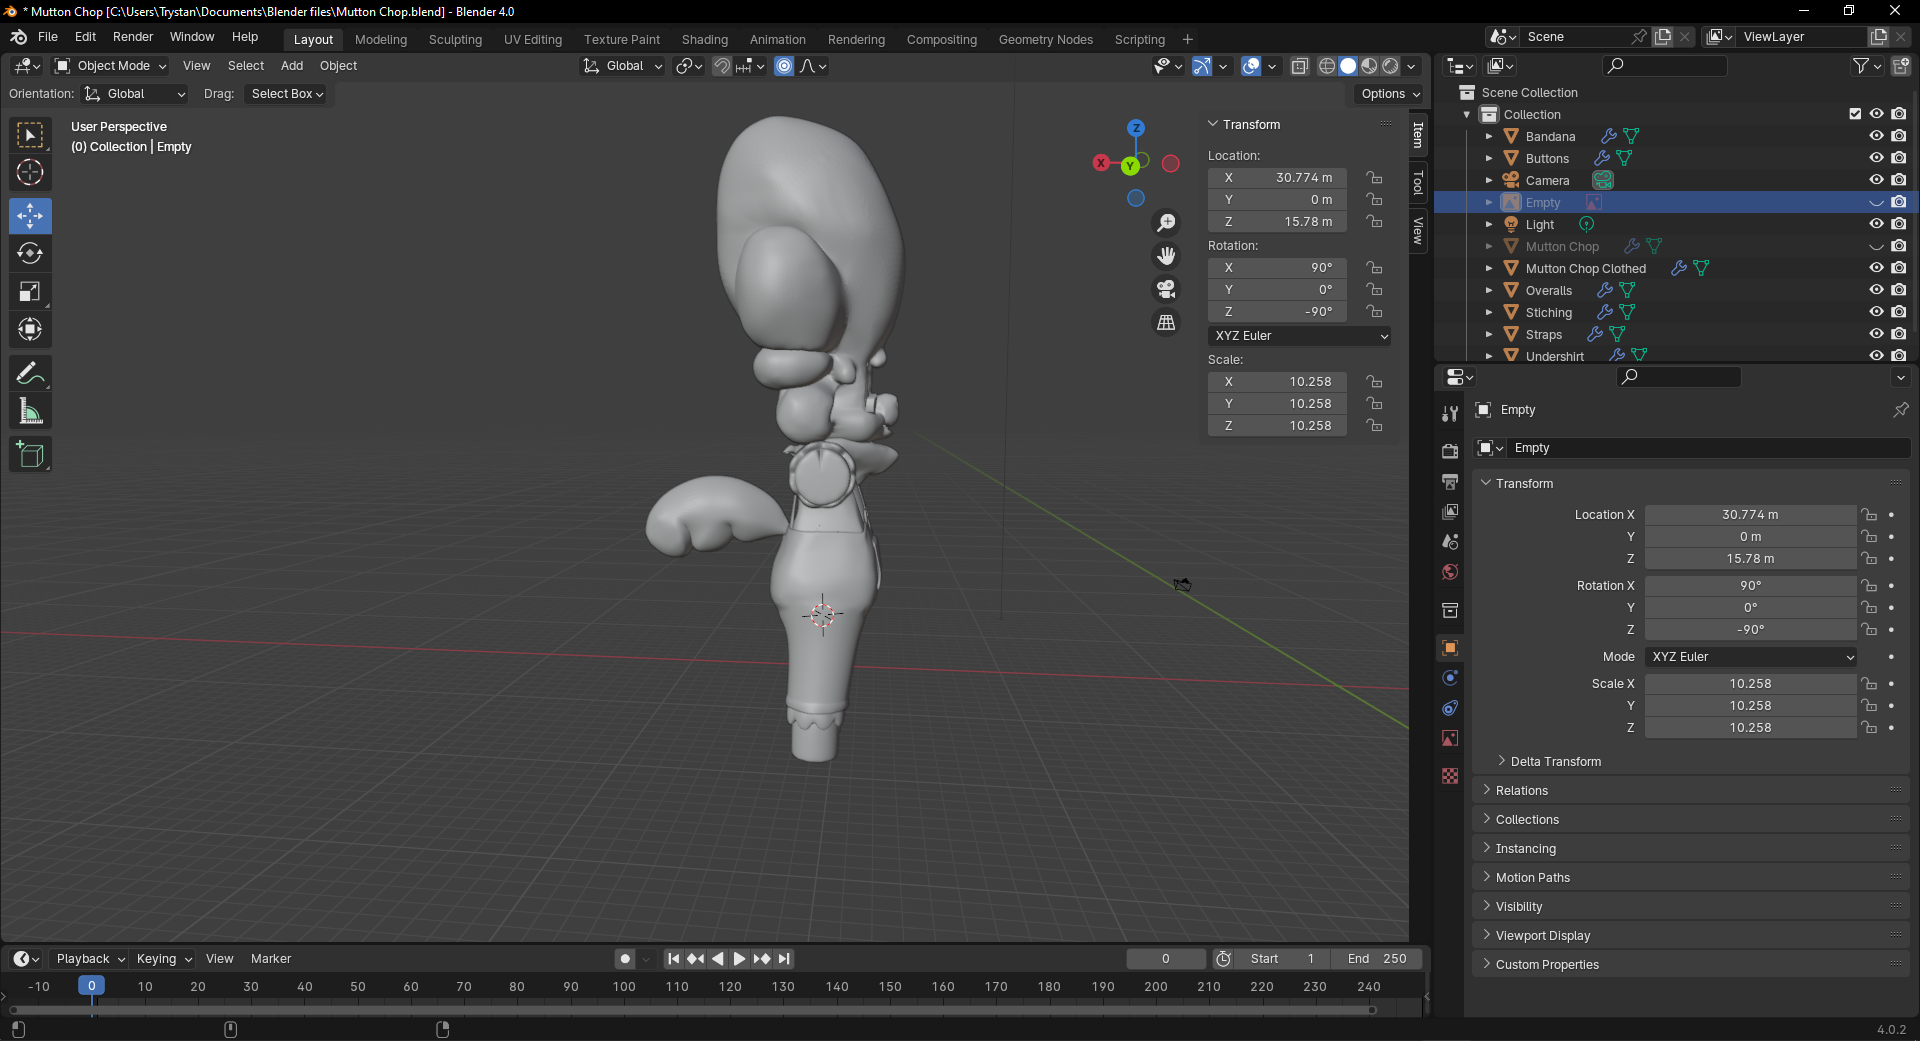
Task: Choose the Add Cube tool
Action: (x=30, y=455)
